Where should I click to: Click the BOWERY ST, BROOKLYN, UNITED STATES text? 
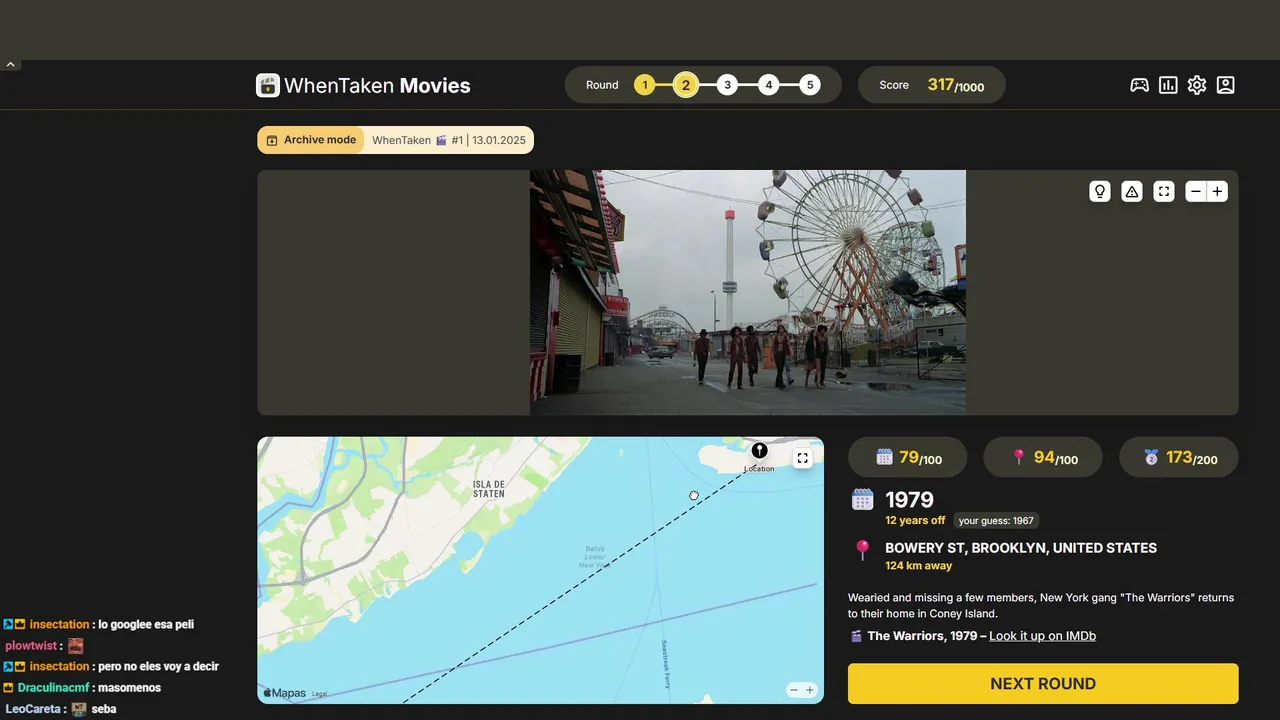click(x=1021, y=548)
